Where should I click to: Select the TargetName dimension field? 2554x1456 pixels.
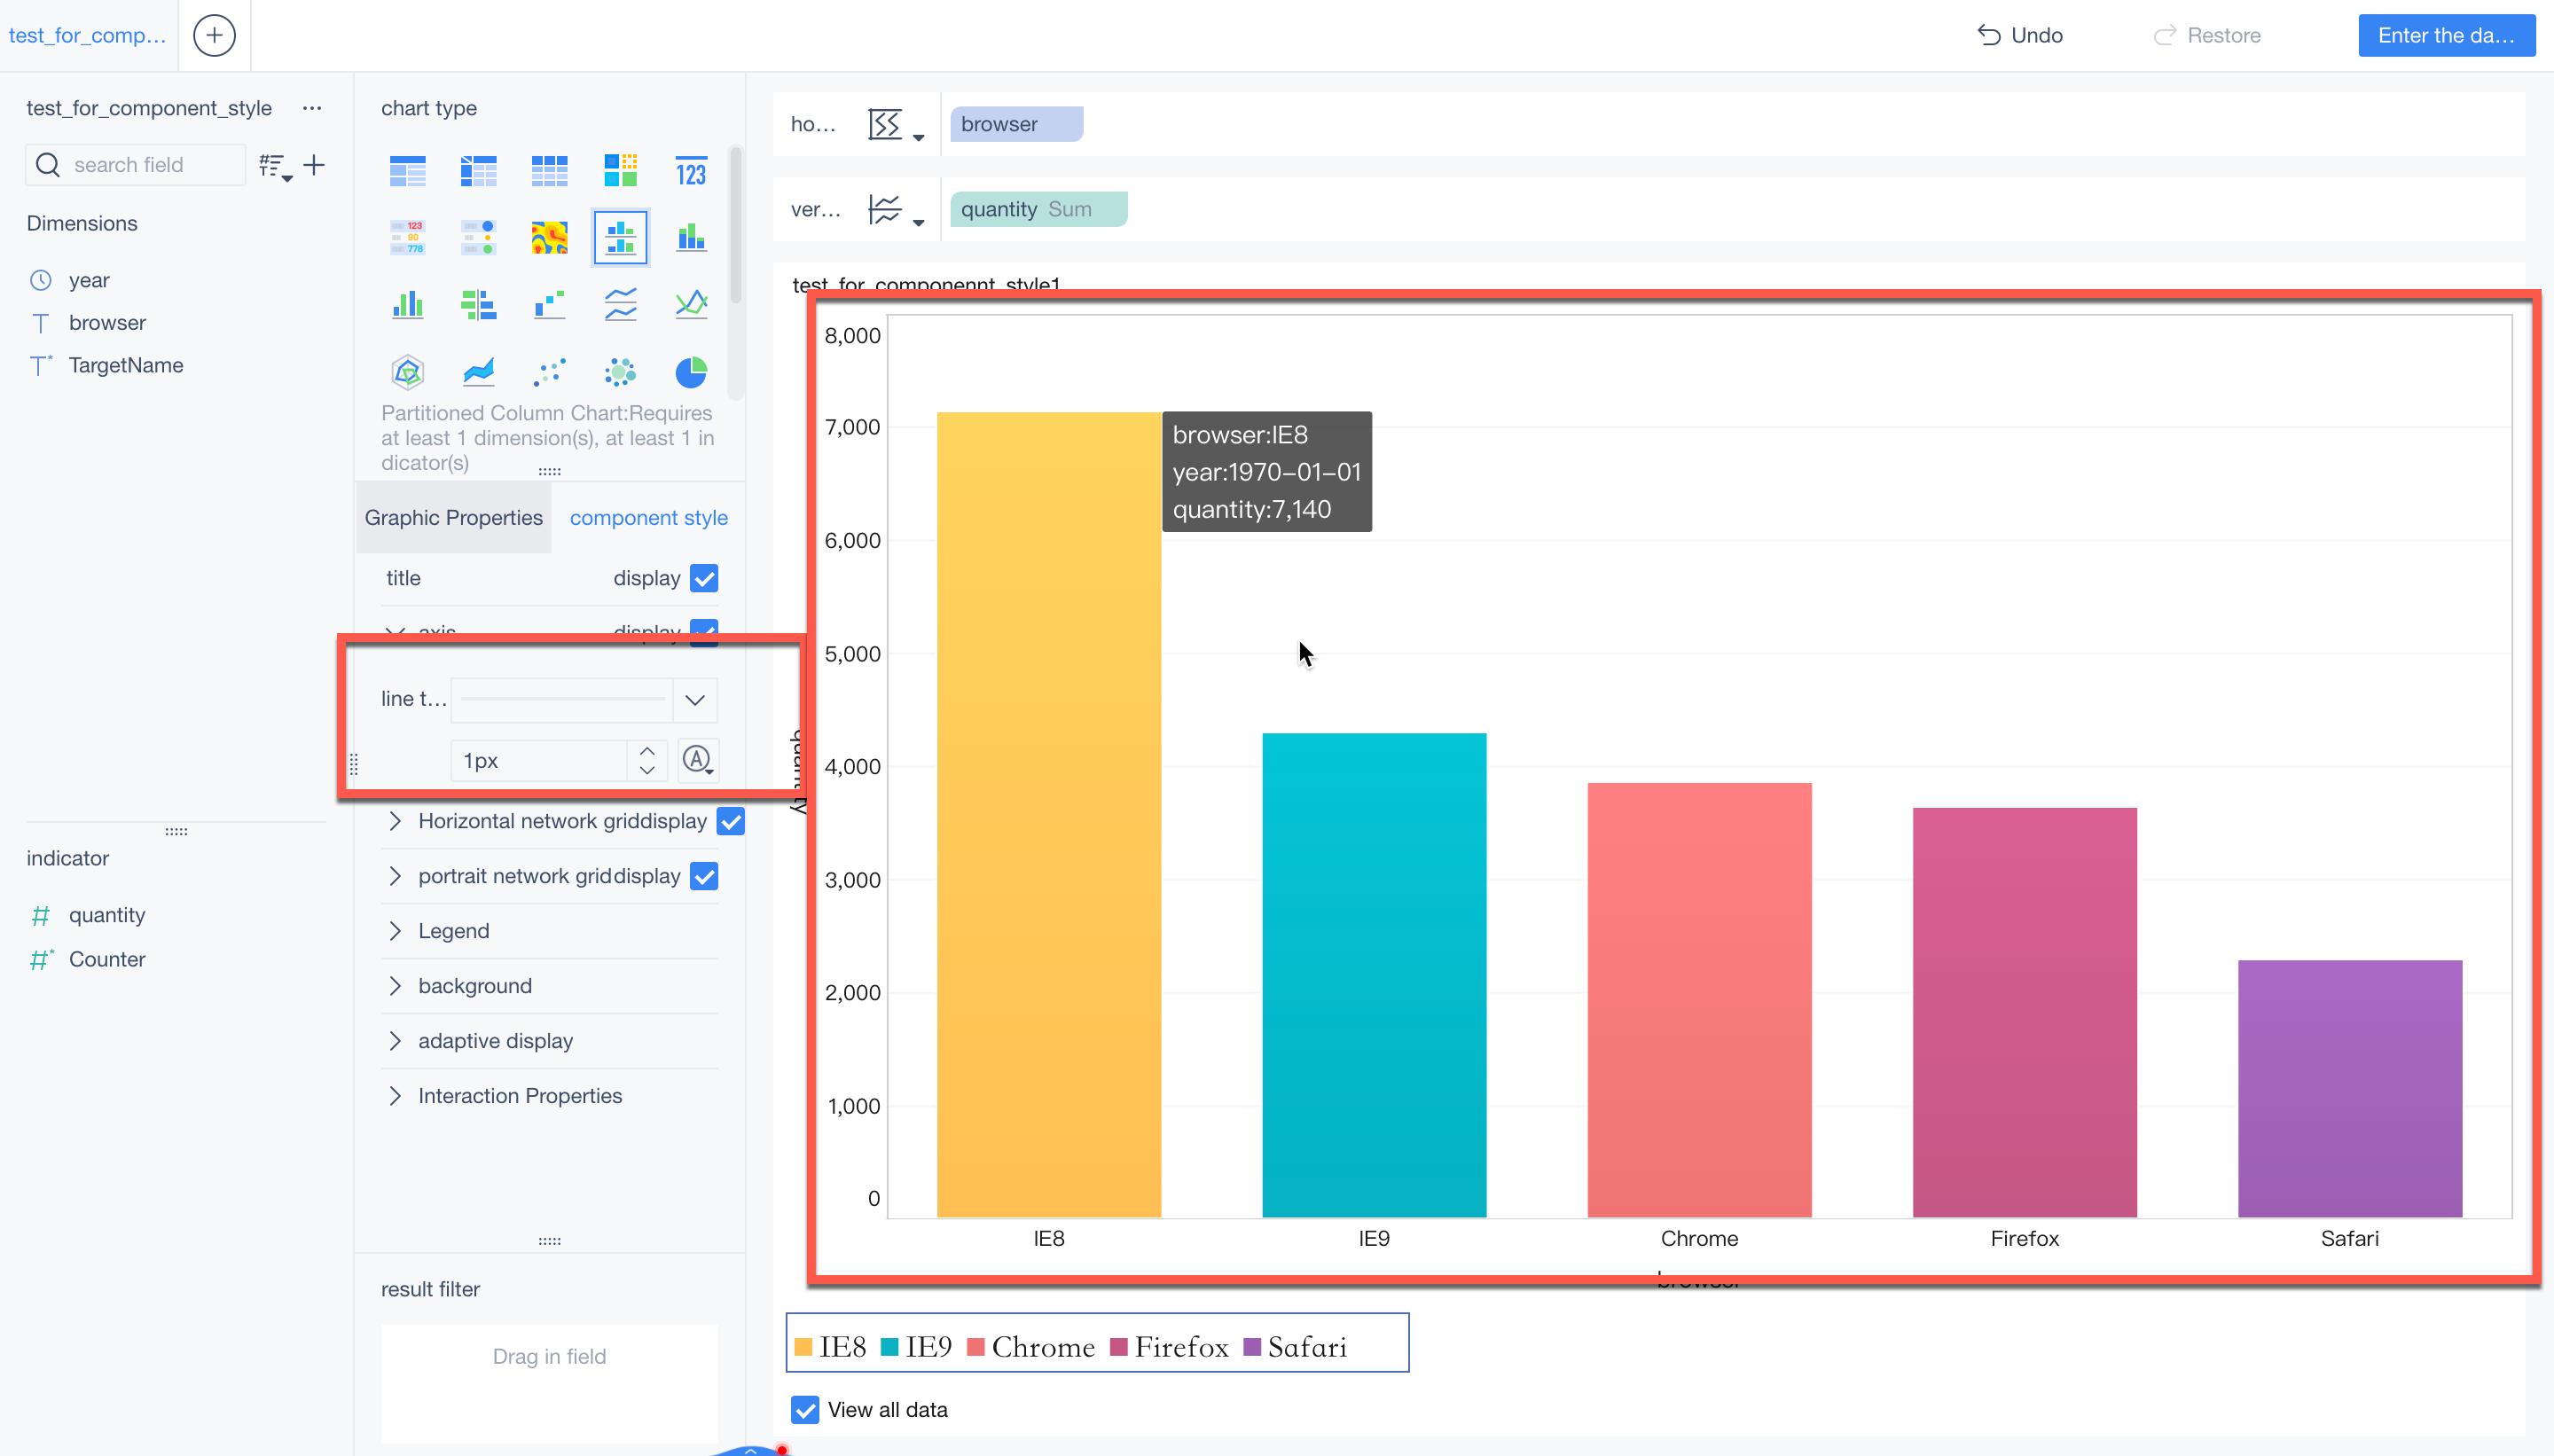[x=126, y=365]
